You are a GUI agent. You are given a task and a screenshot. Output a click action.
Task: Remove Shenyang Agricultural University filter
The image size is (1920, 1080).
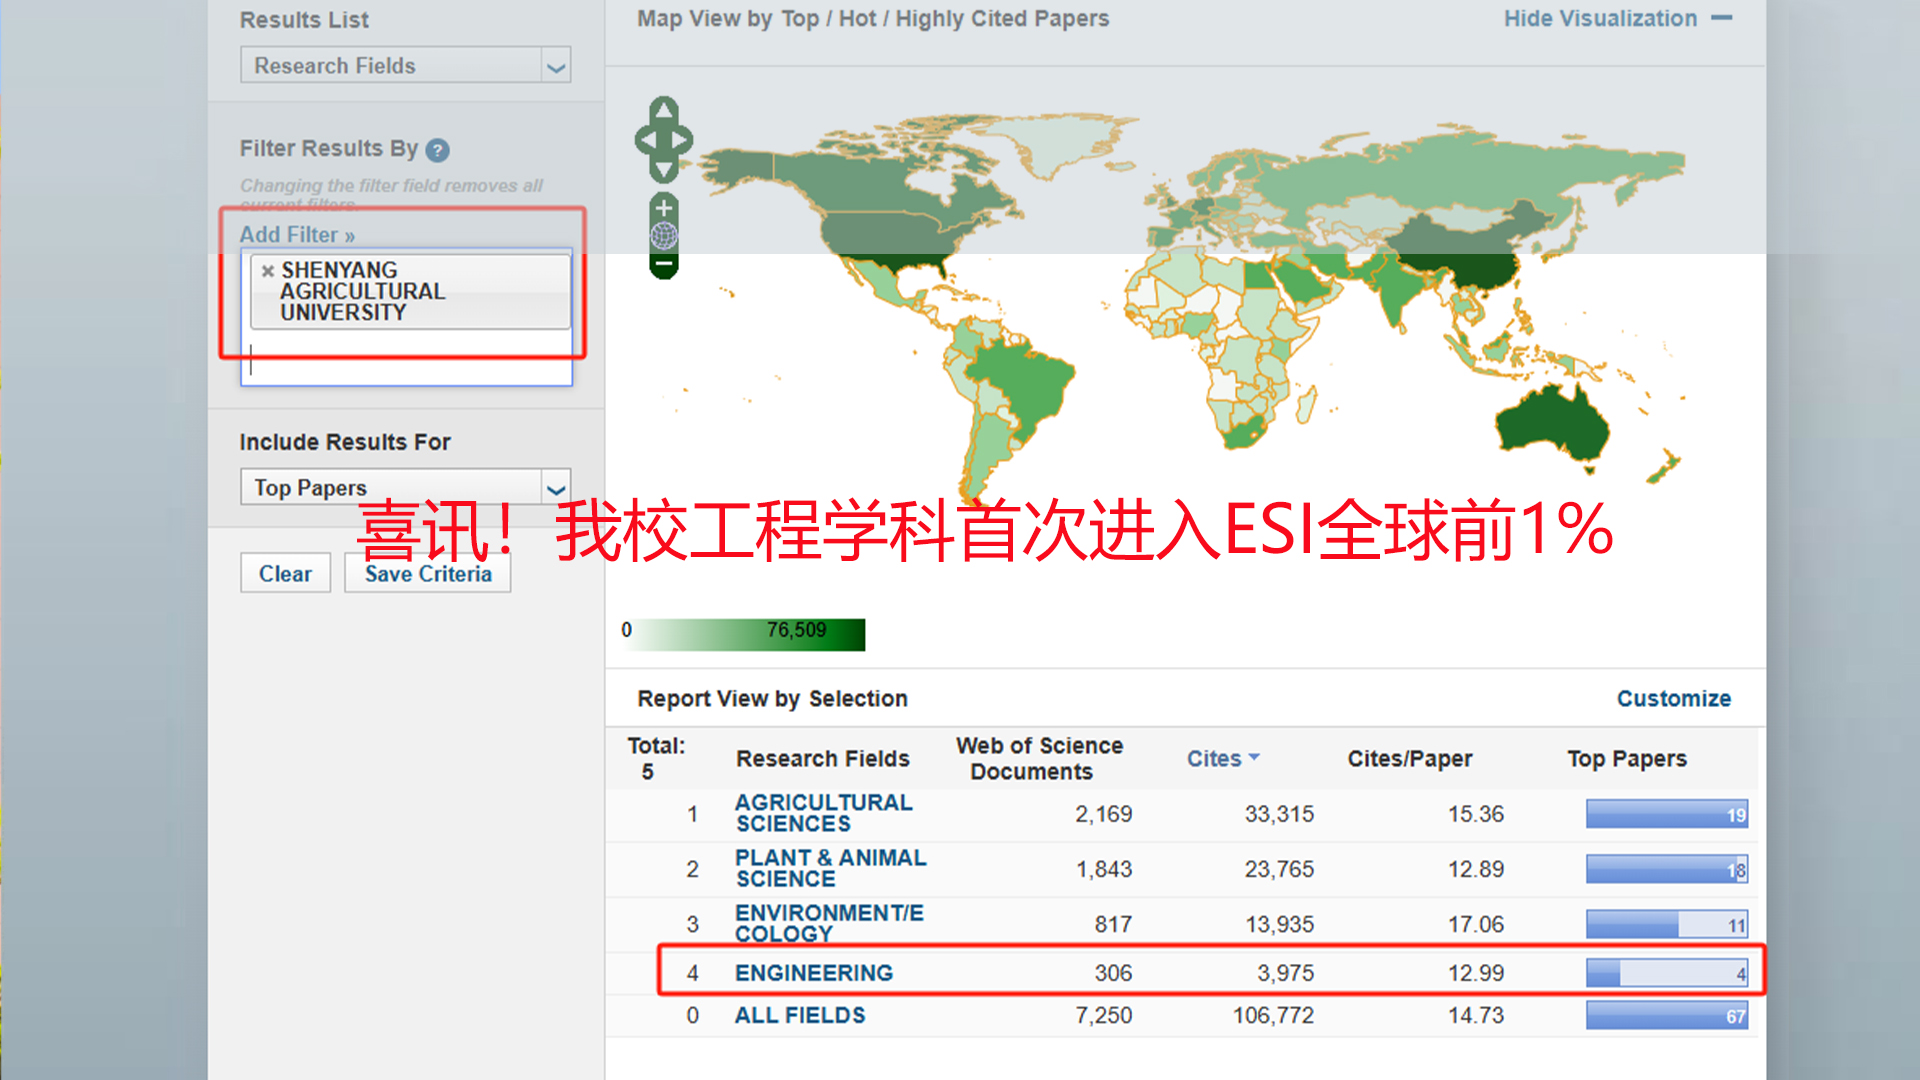point(267,271)
